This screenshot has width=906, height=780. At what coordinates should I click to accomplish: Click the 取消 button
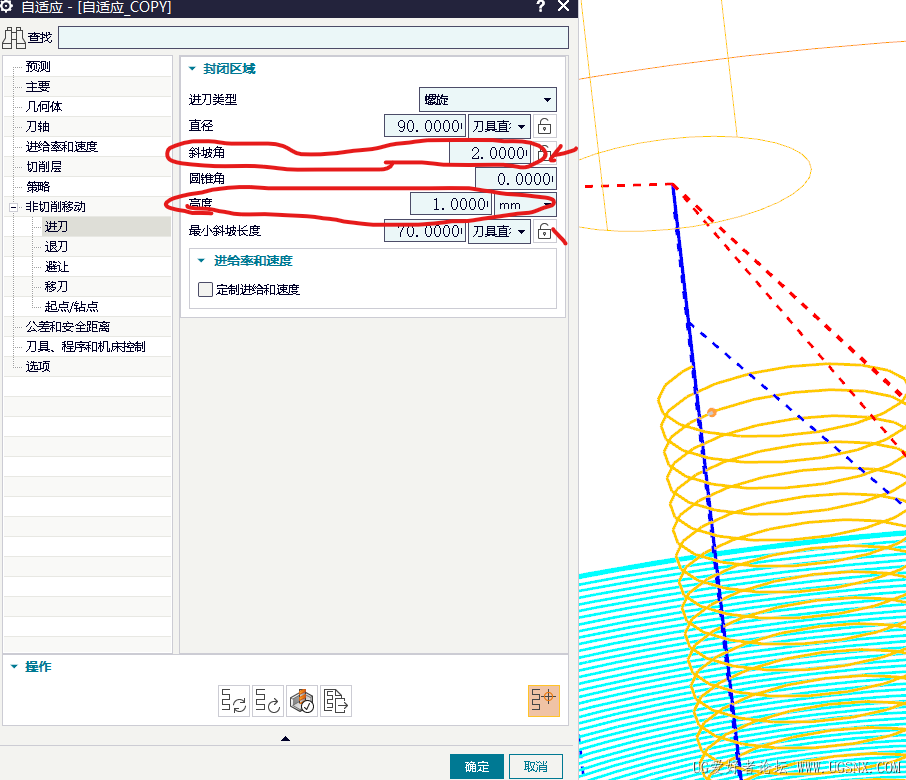point(536,766)
